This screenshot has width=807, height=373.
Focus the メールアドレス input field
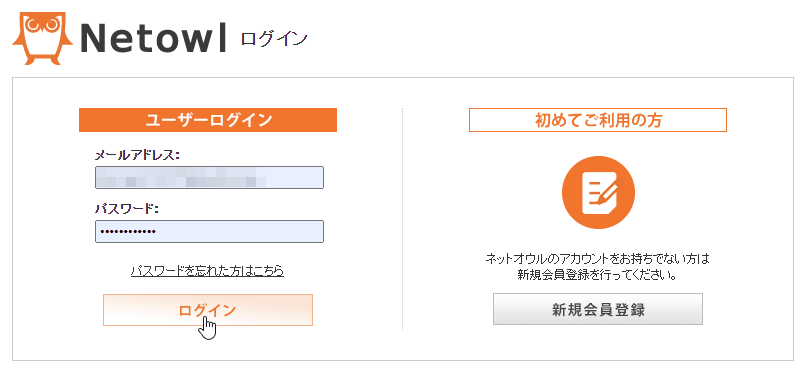click(x=209, y=177)
